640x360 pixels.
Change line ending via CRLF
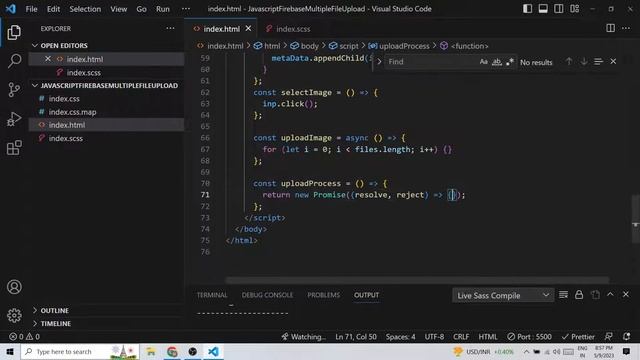[461, 337]
